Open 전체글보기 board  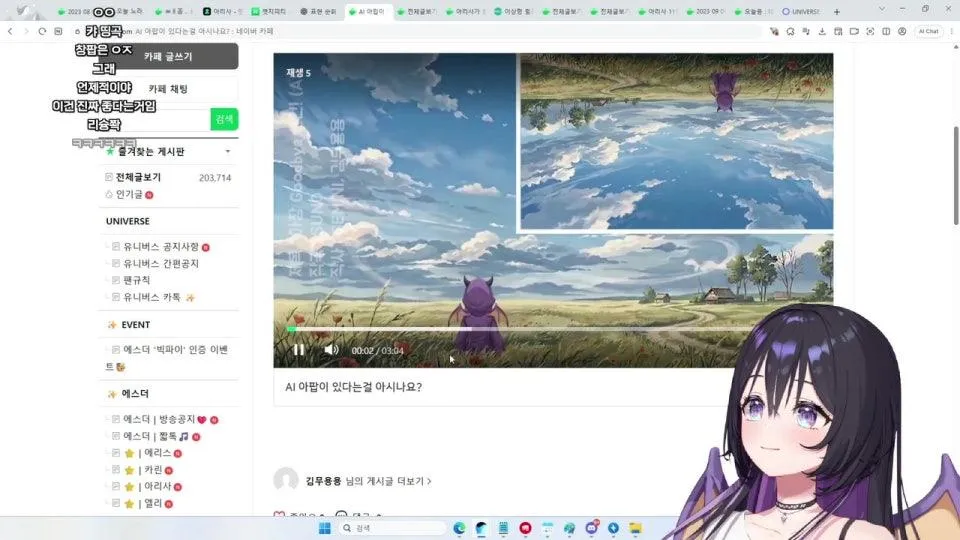coord(138,177)
